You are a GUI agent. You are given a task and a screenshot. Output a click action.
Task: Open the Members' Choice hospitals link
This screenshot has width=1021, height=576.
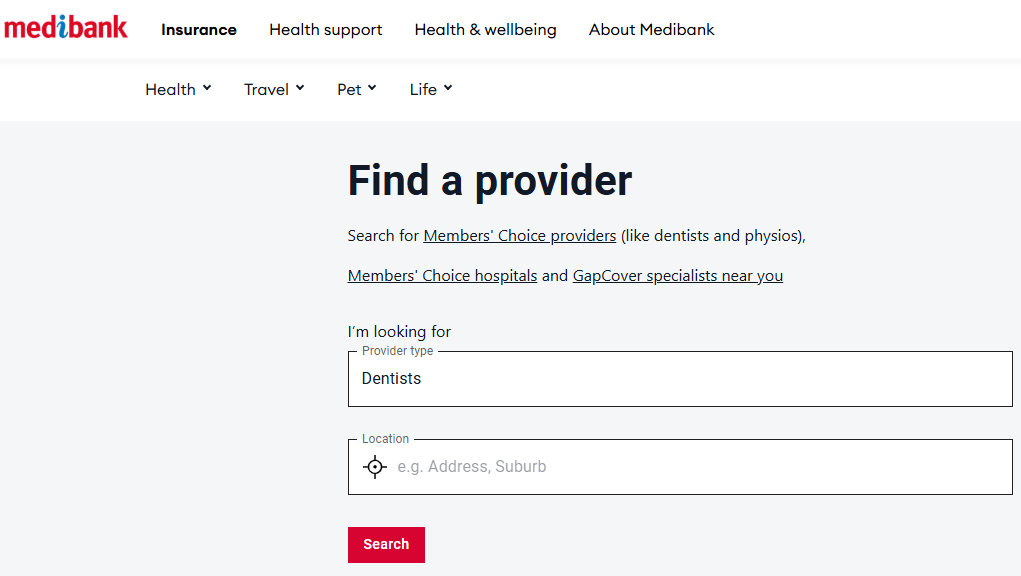click(x=442, y=276)
